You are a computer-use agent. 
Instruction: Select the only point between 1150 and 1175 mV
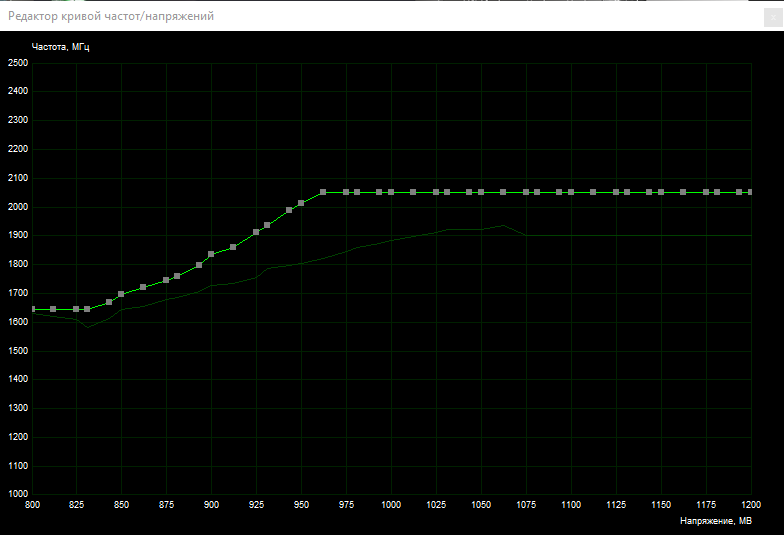683,192
